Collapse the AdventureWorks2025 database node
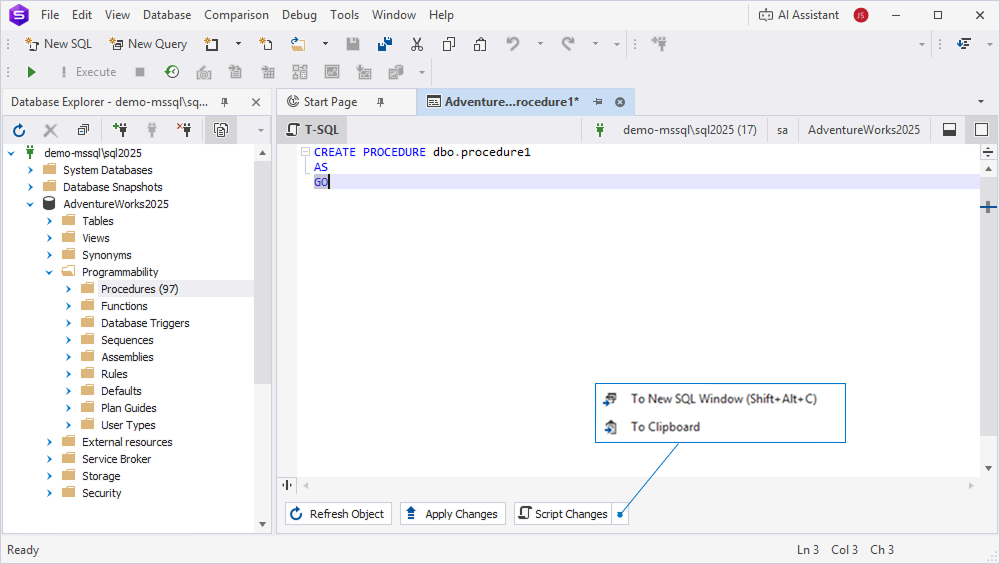1000x564 pixels. [31, 204]
